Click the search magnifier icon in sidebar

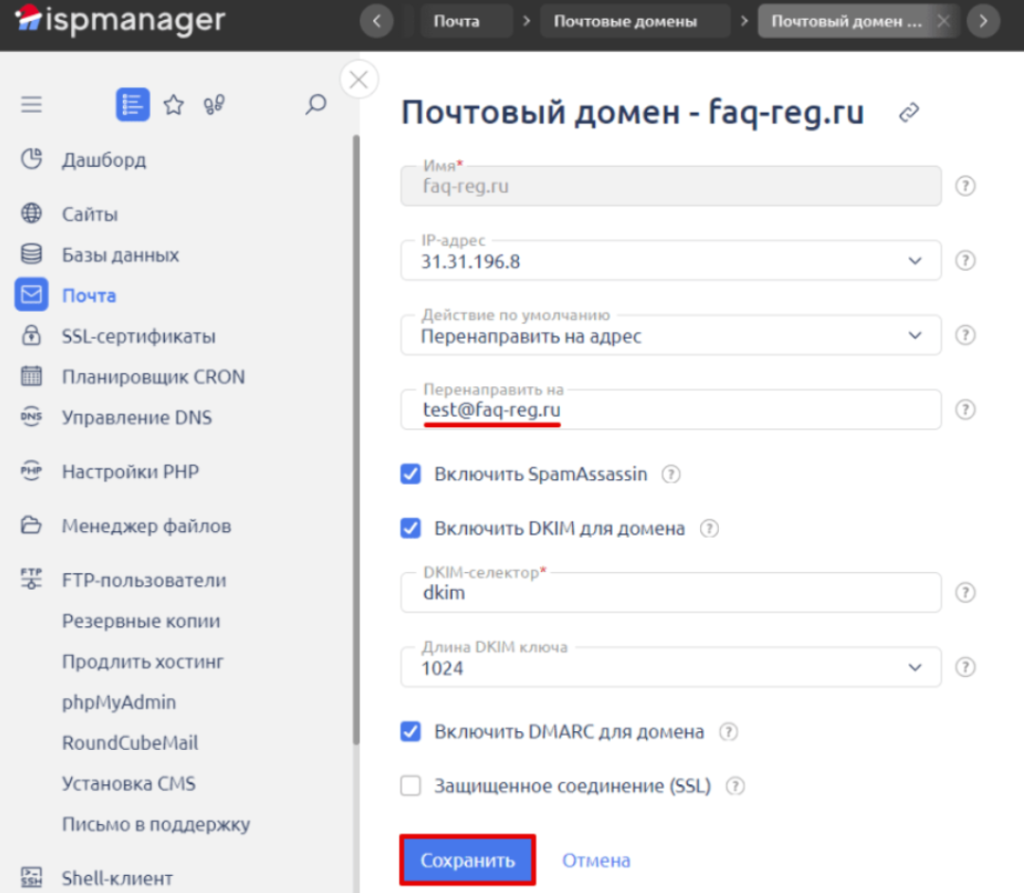(316, 104)
